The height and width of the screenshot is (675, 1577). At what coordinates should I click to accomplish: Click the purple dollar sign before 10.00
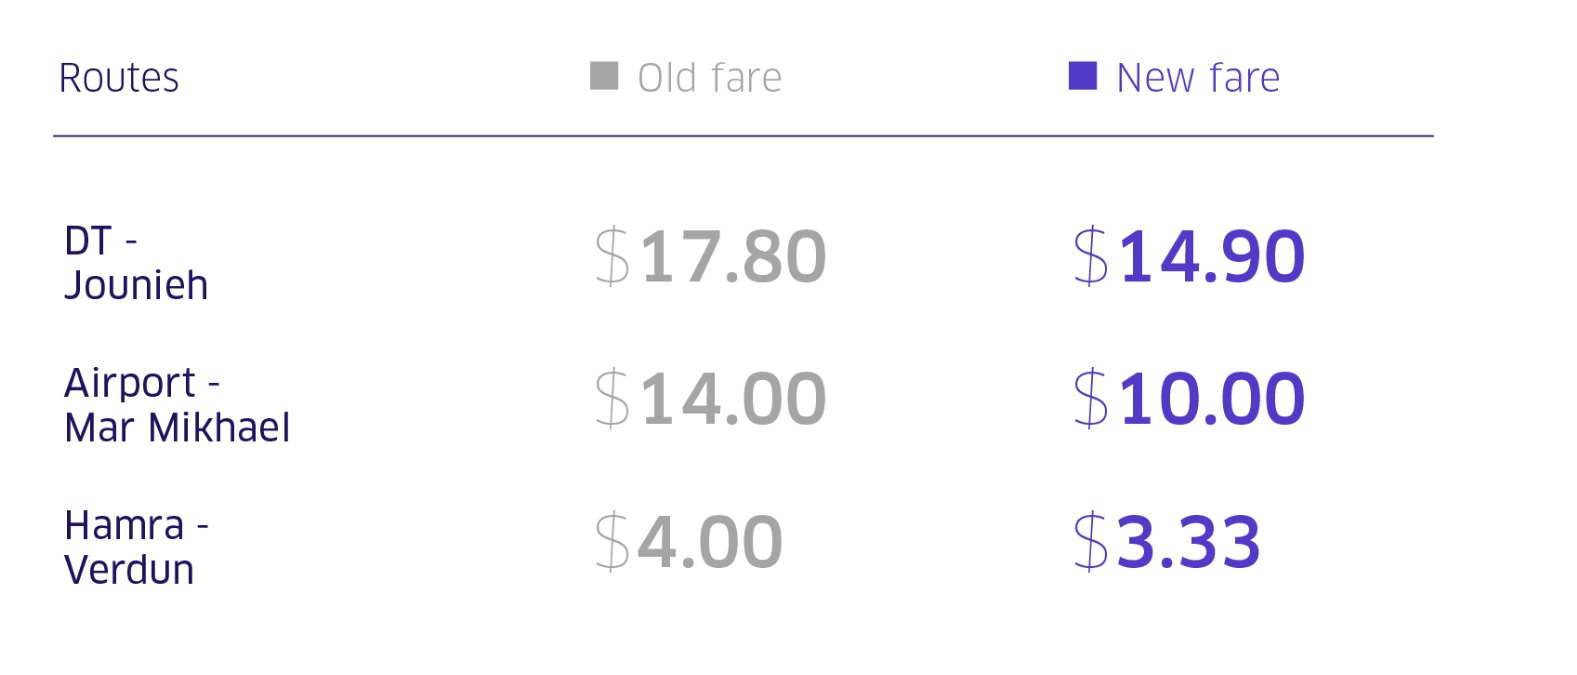coord(1091,399)
